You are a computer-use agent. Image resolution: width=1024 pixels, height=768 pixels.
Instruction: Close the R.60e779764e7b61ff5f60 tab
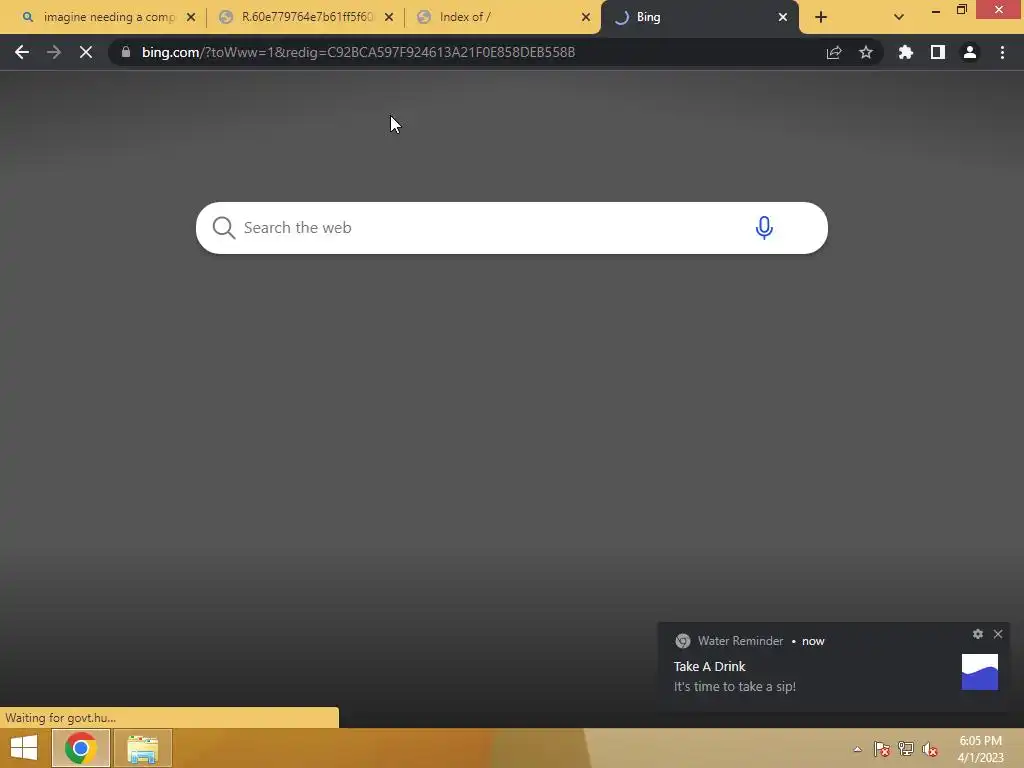click(389, 17)
